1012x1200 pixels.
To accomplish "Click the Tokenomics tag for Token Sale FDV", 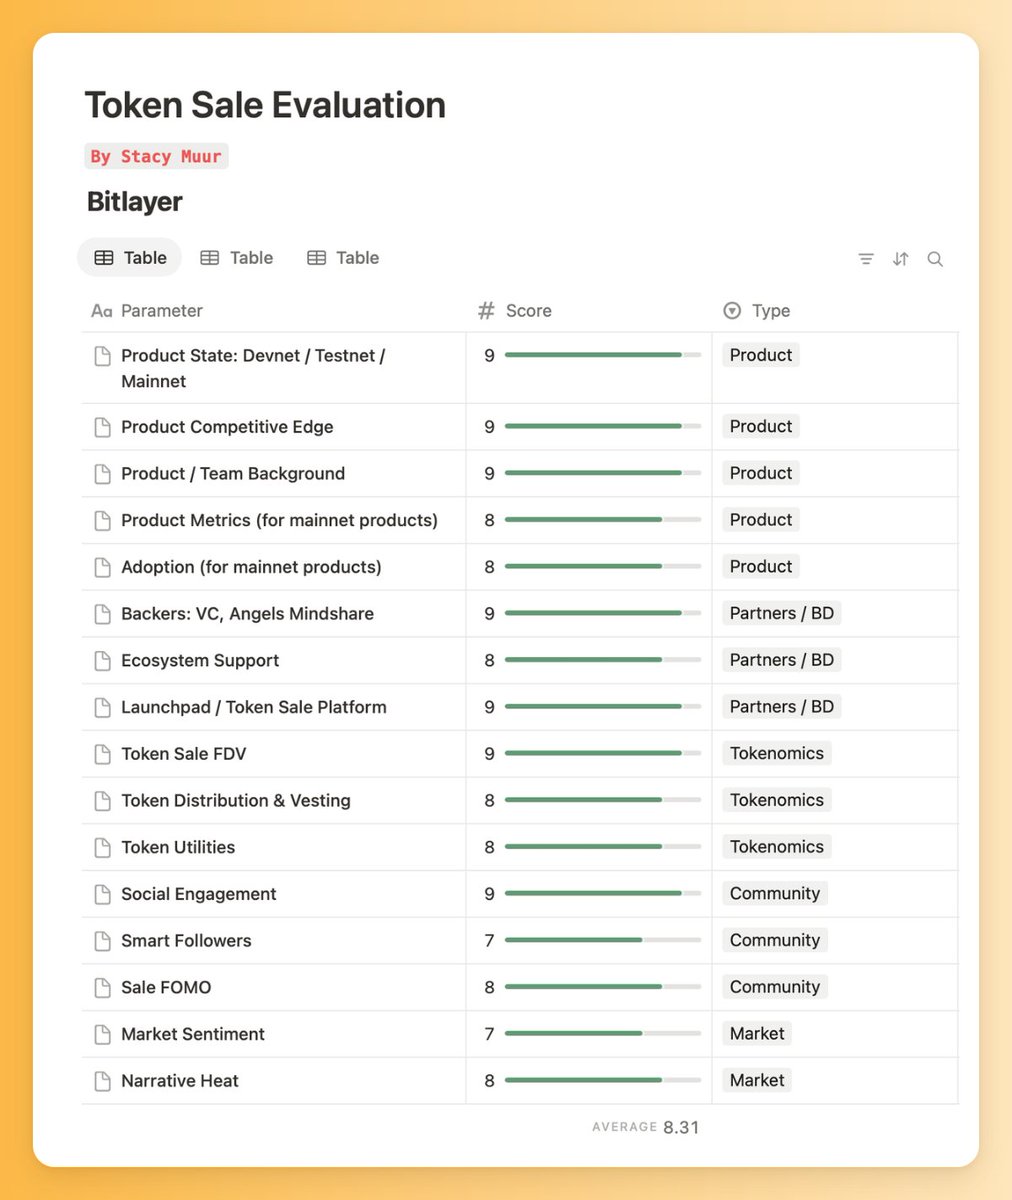I will click(x=777, y=753).
